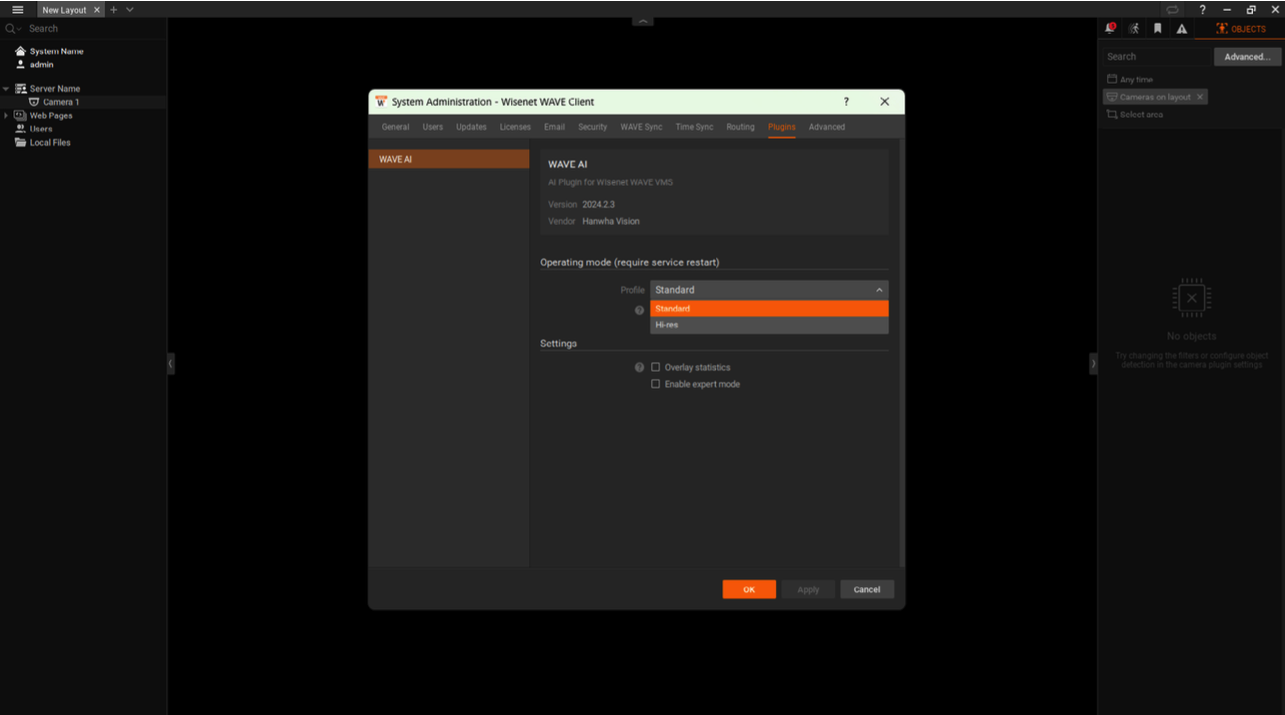Open the Routing tab

click(x=741, y=127)
